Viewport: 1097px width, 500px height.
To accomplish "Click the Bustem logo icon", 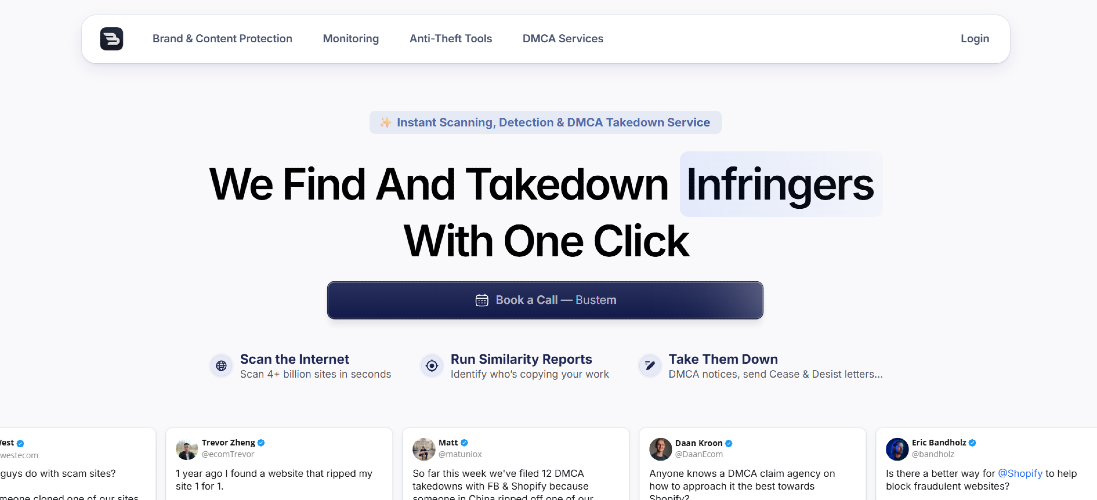I will pyautogui.click(x=111, y=38).
